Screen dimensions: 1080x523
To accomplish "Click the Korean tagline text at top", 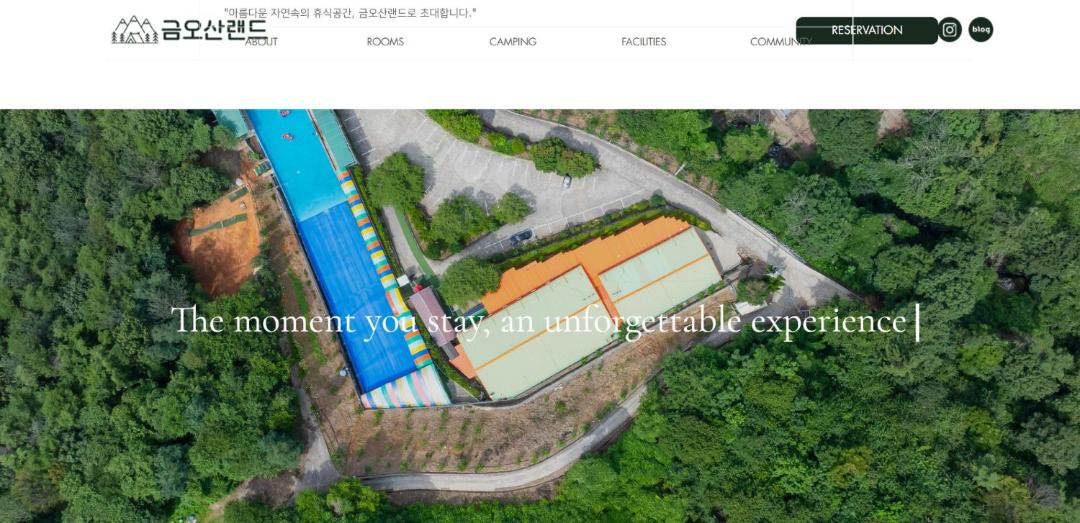I will [350, 13].
